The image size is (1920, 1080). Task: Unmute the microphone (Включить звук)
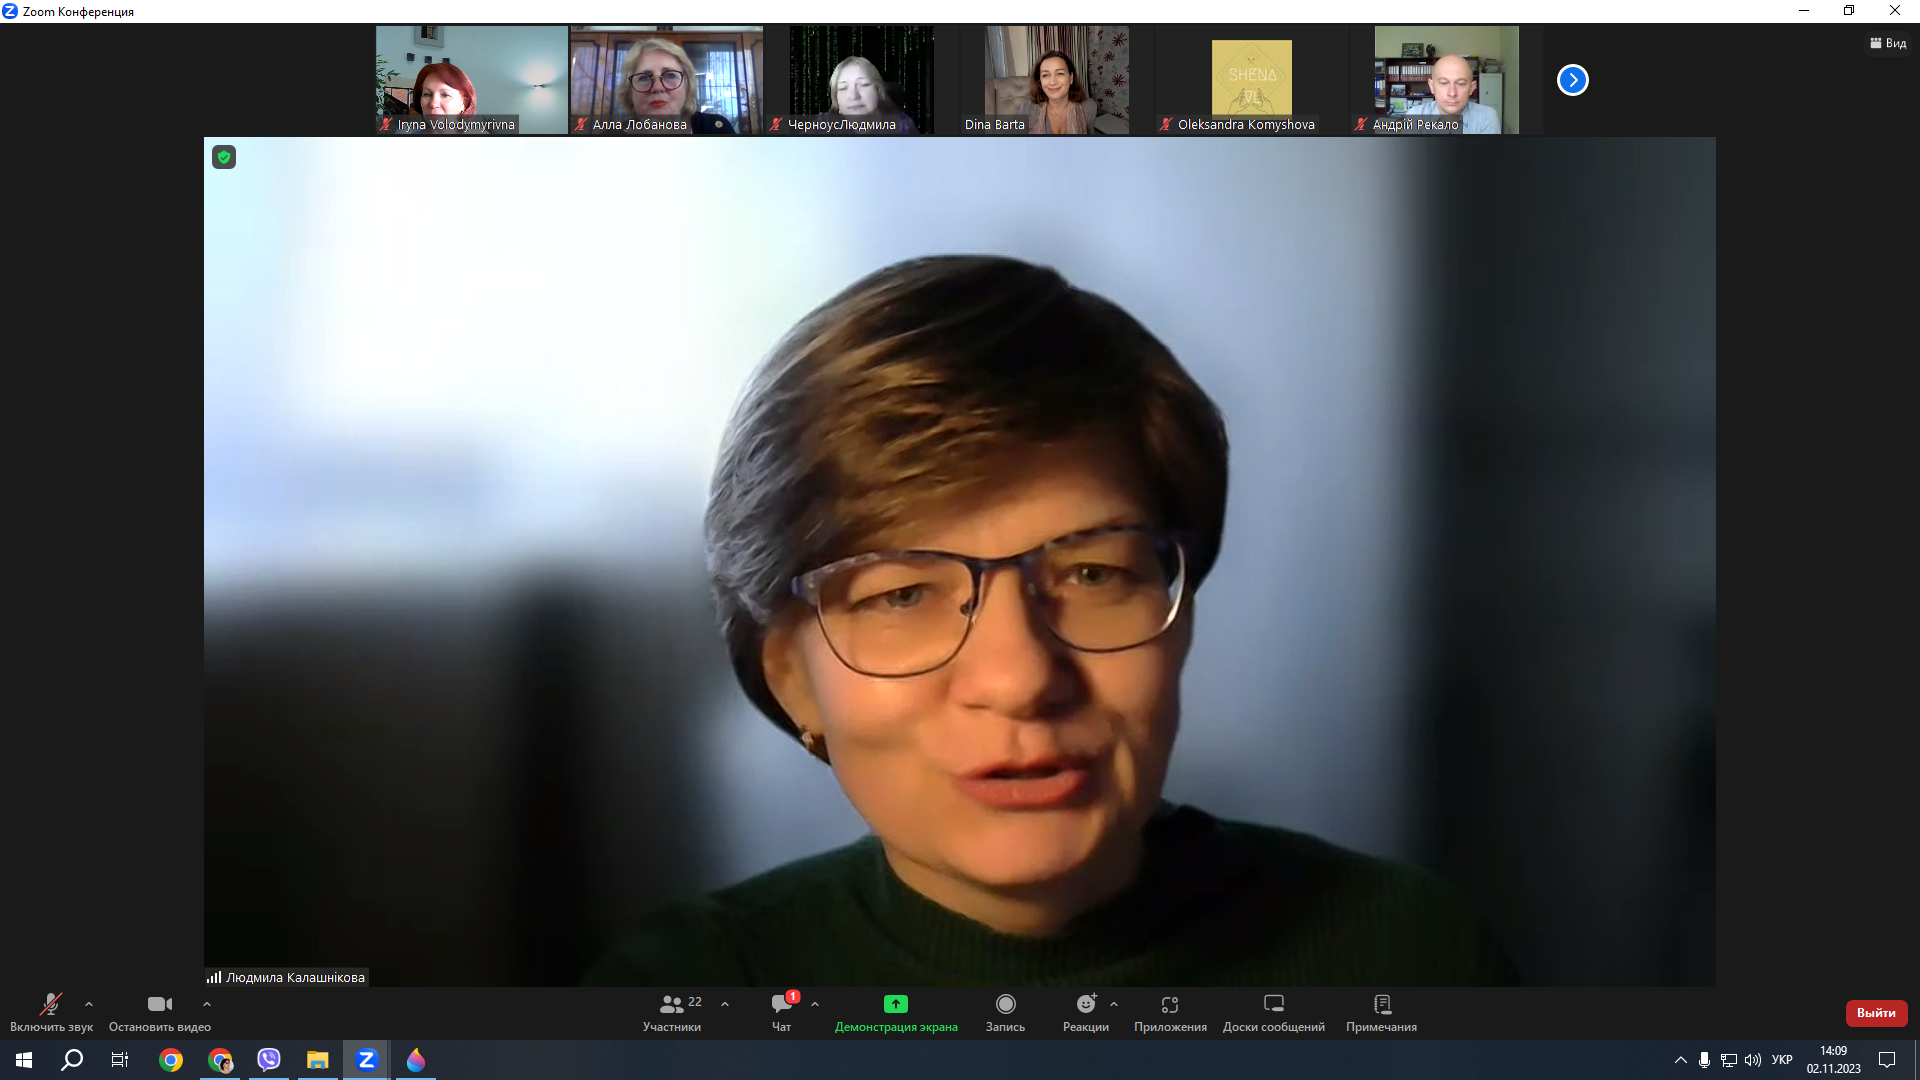pyautogui.click(x=50, y=1004)
